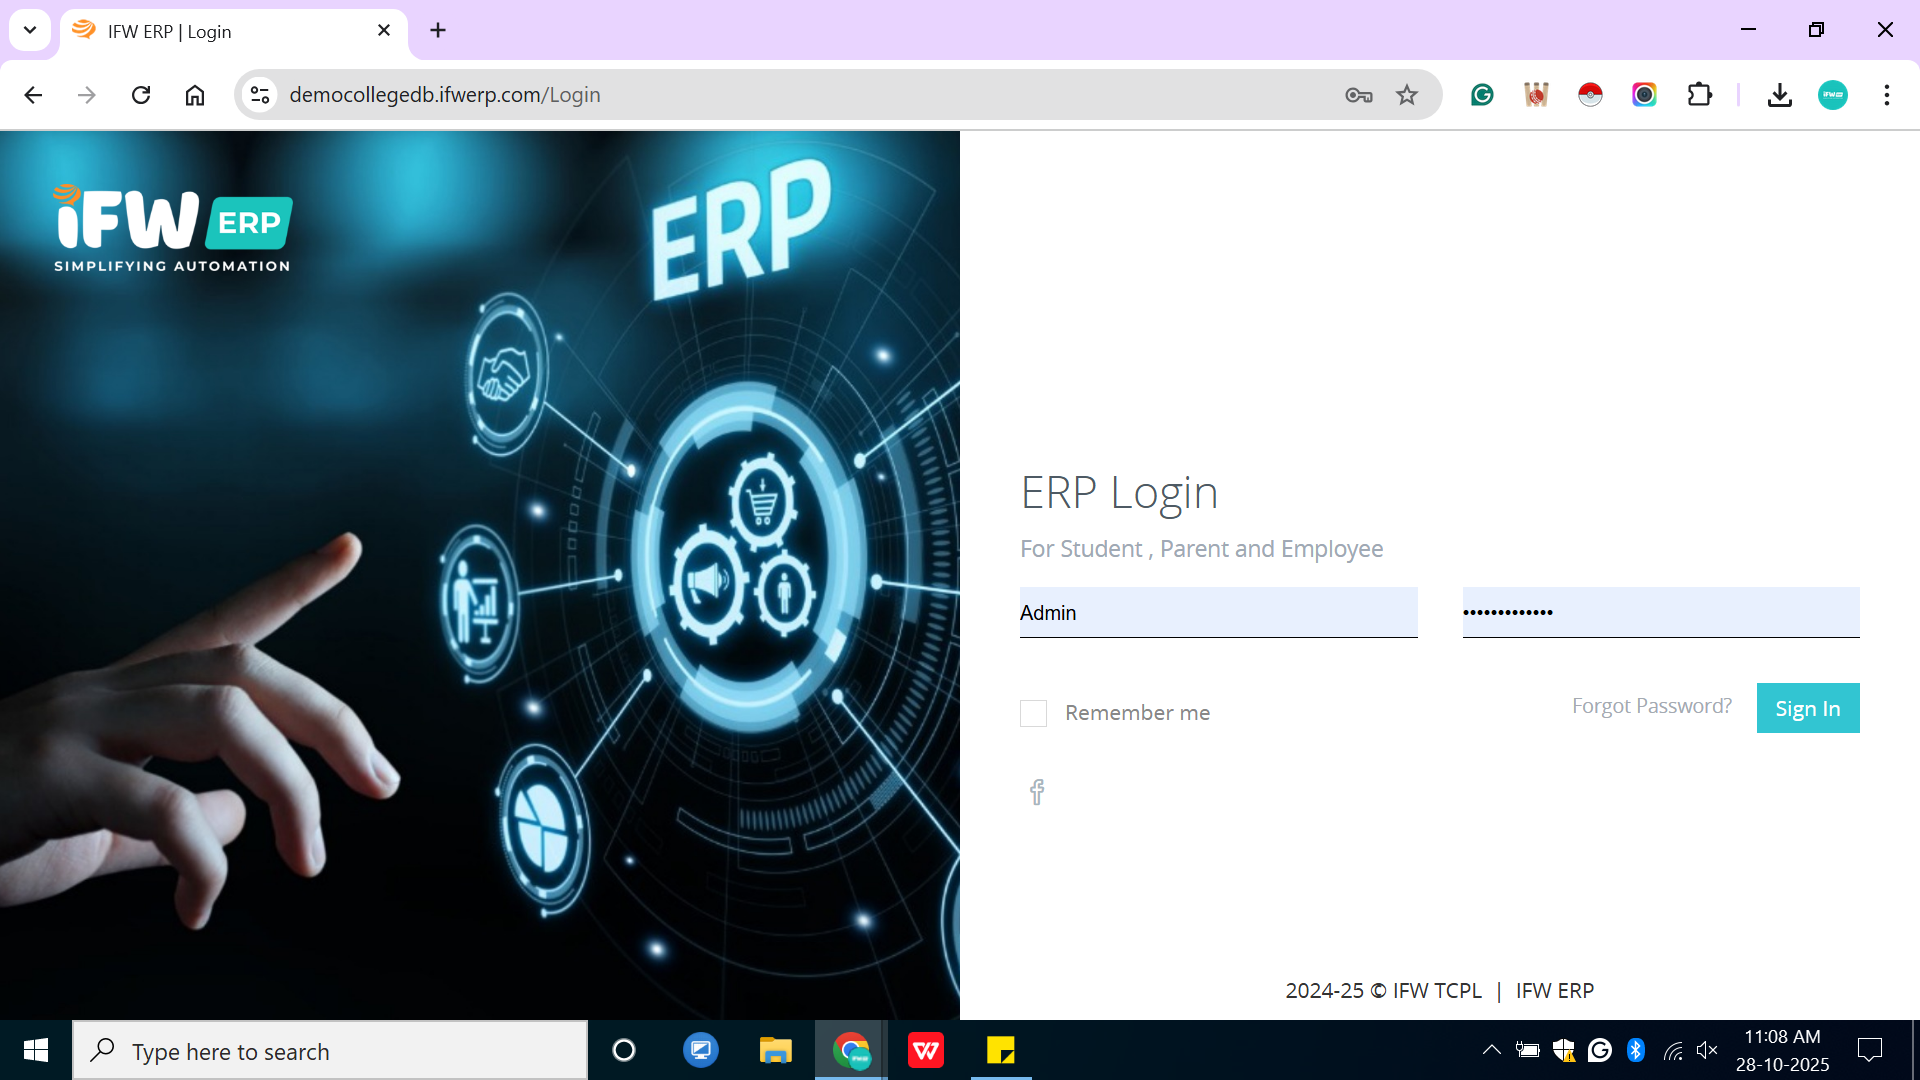Viewport: 1920px width, 1080px height.
Task: Open the Chrome three-dot menu
Action: (x=1887, y=95)
